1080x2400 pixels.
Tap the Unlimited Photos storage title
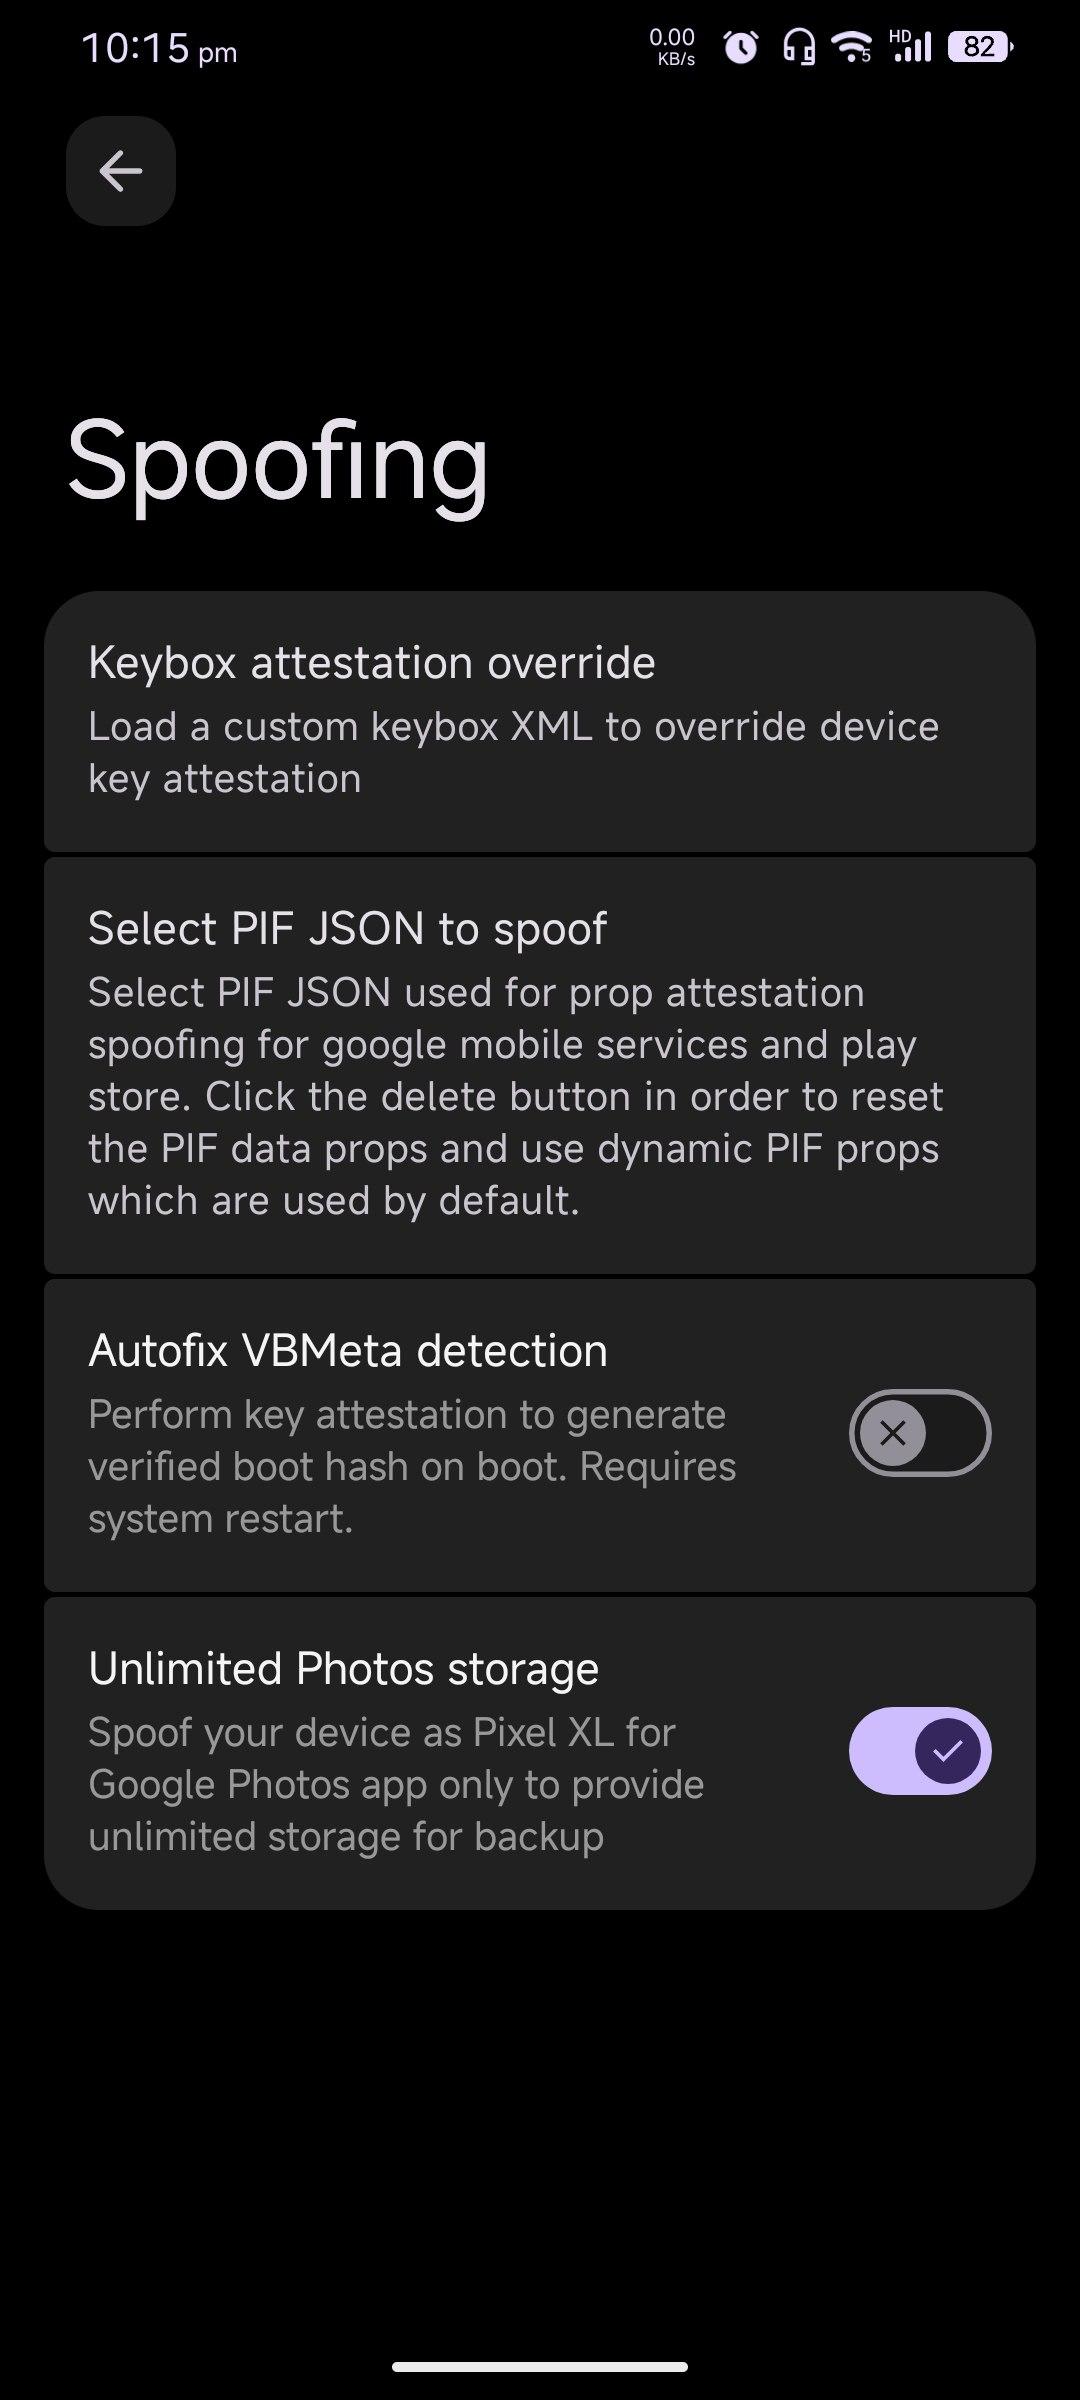click(x=343, y=1669)
